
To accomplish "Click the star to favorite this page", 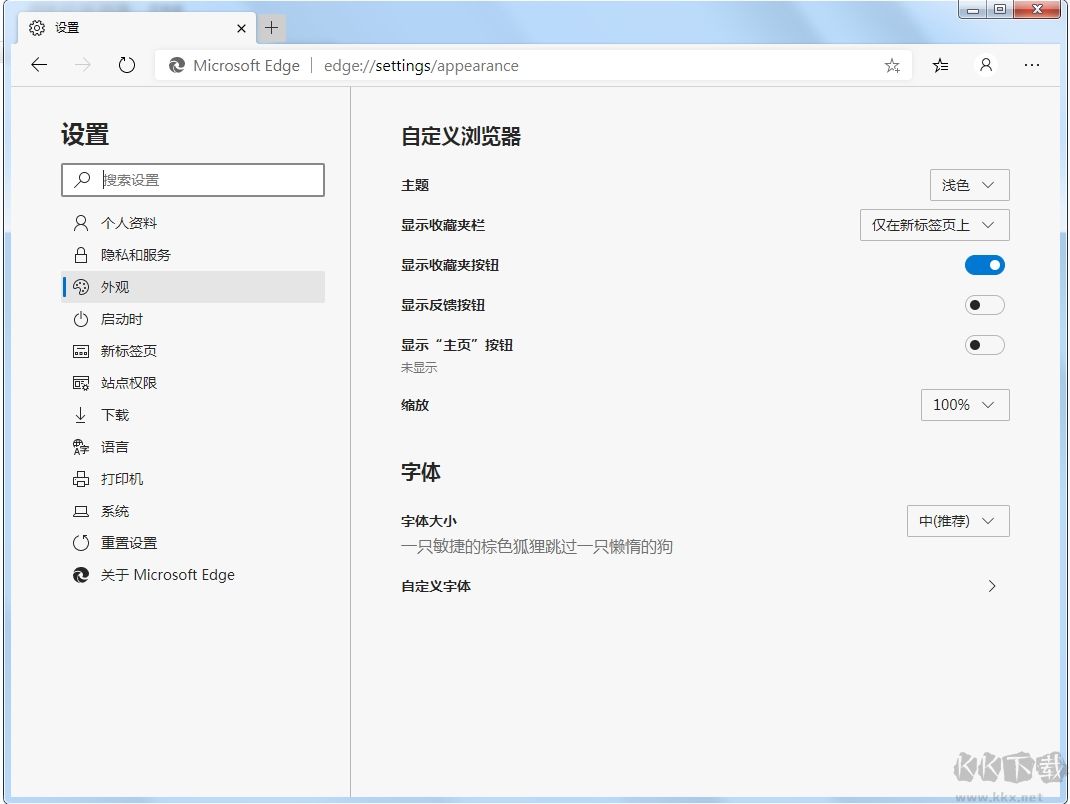I will pyautogui.click(x=892, y=66).
